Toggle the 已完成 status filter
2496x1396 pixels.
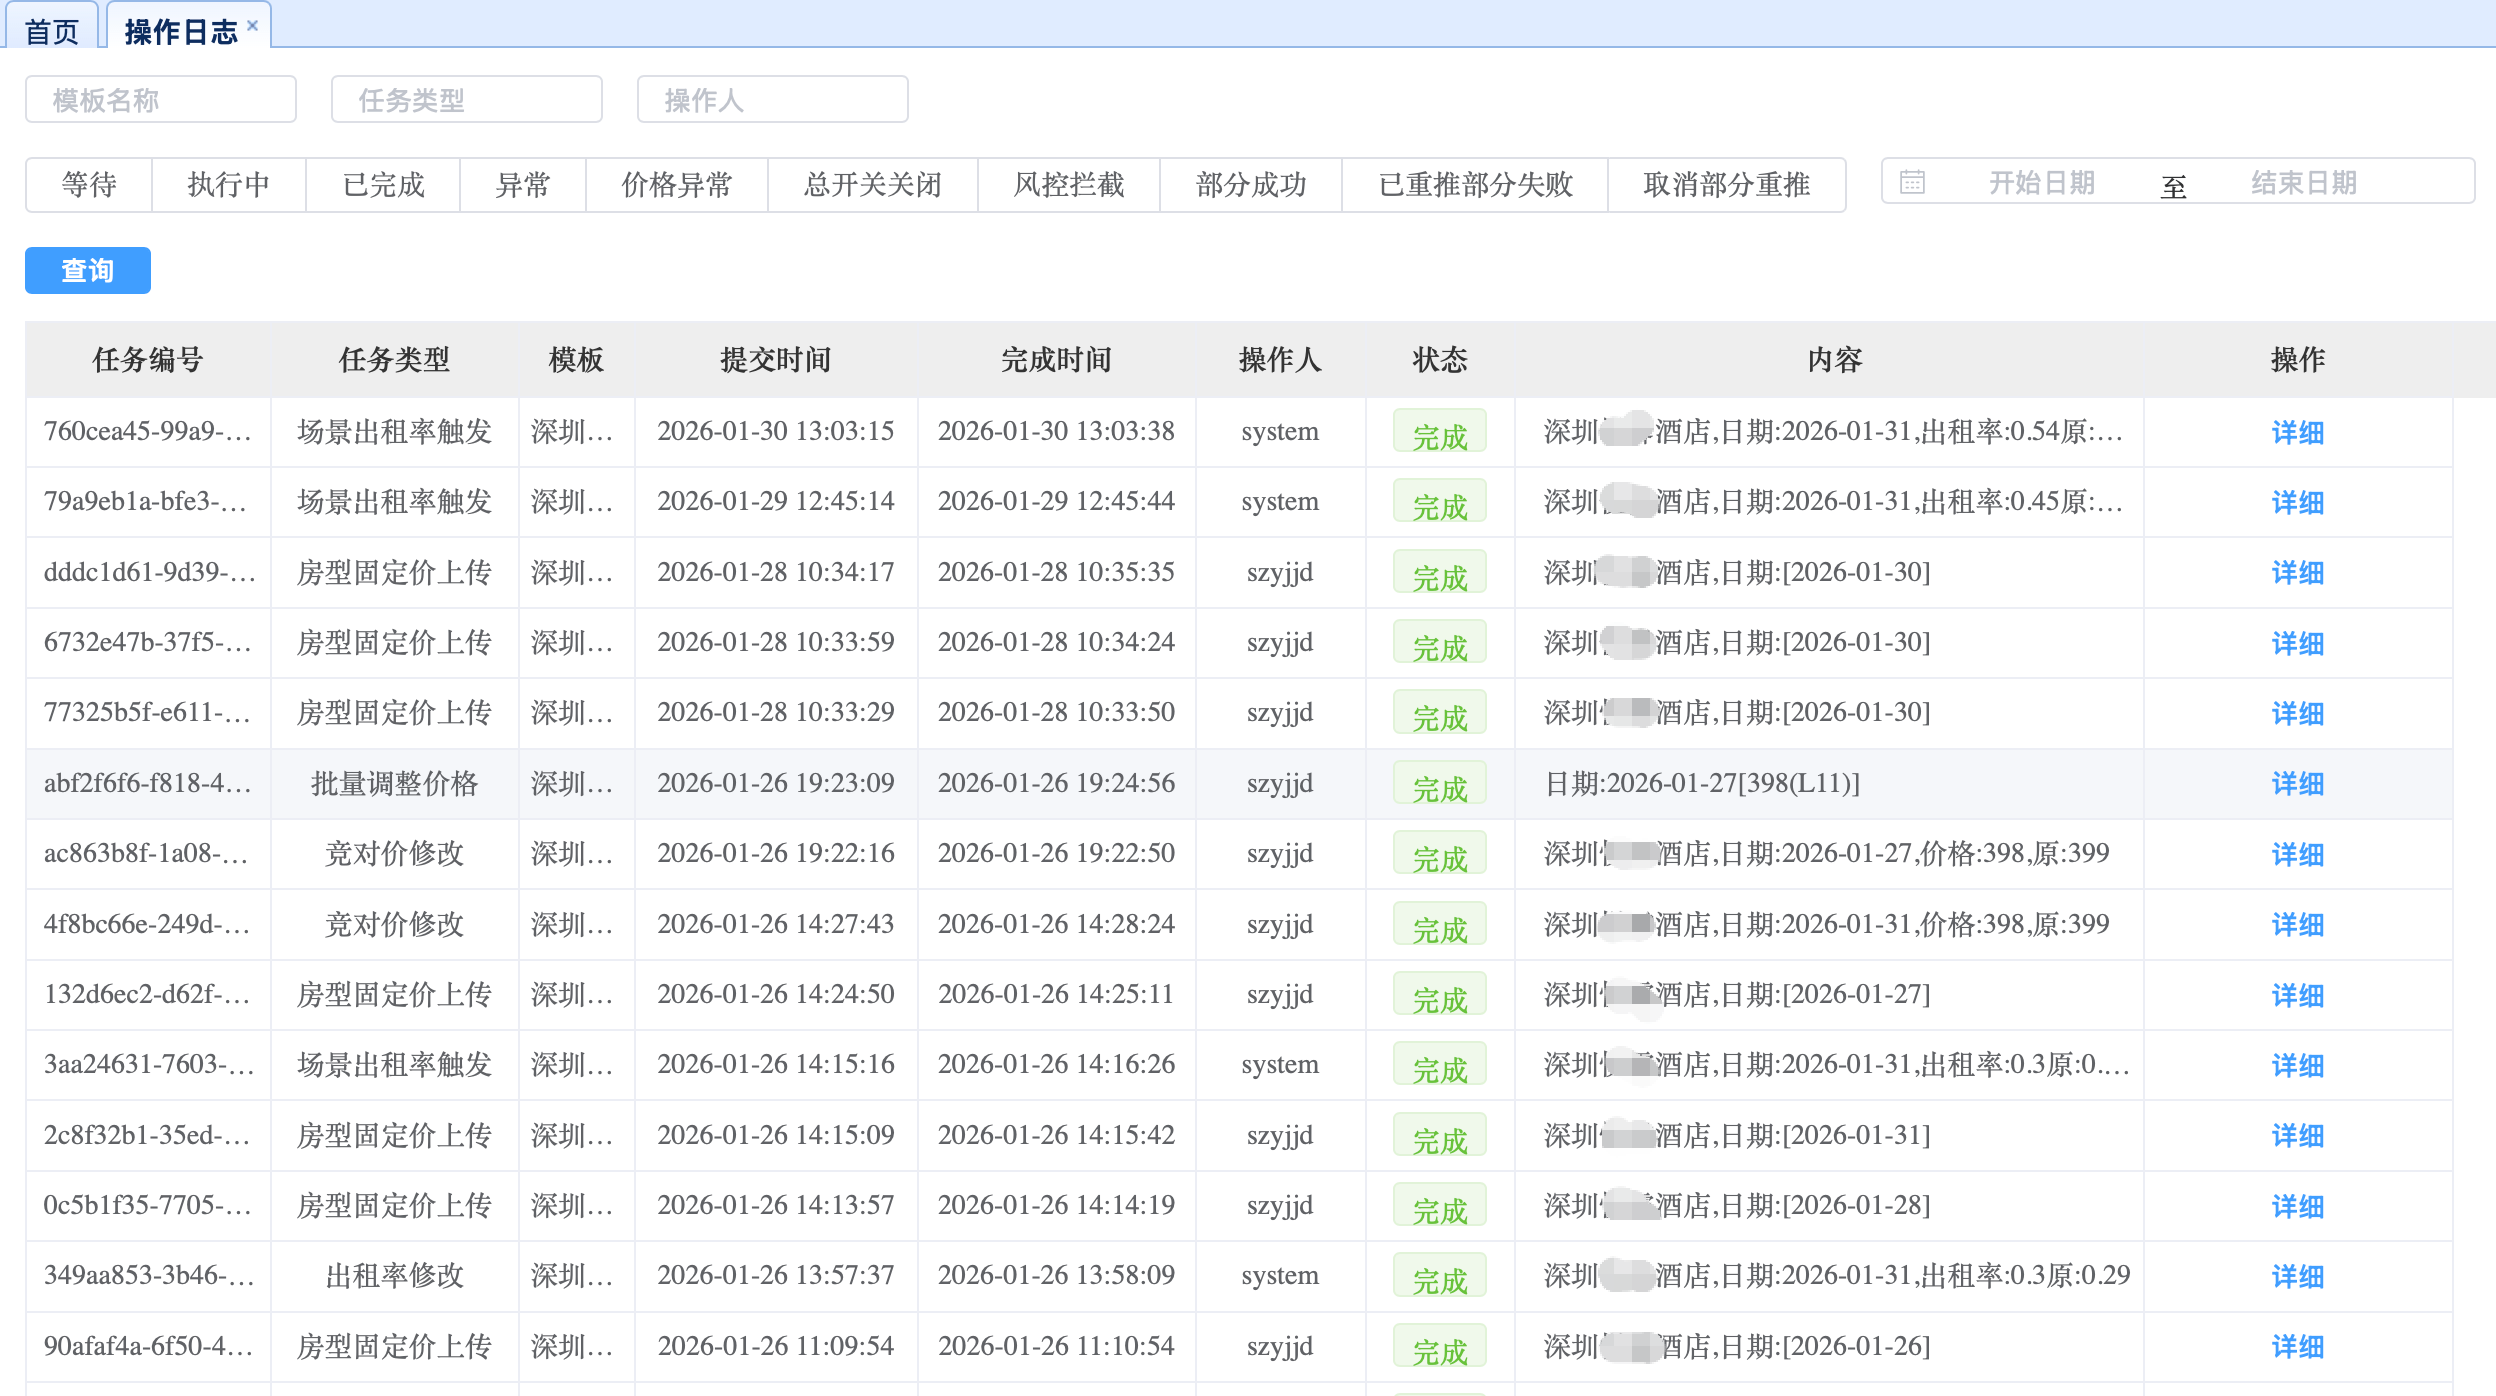(383, 185)
